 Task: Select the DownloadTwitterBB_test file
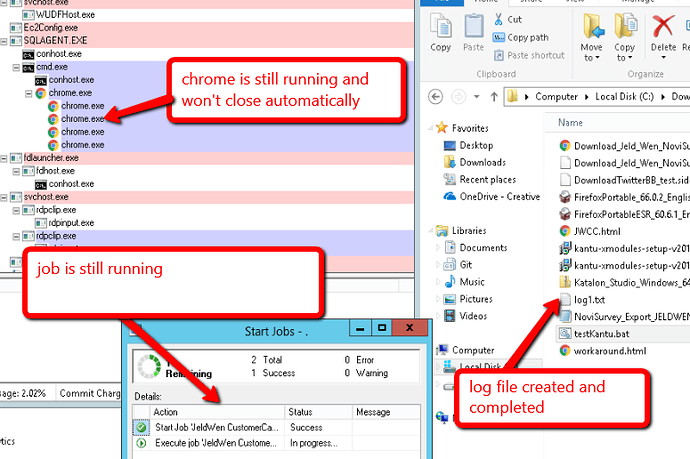631,180
